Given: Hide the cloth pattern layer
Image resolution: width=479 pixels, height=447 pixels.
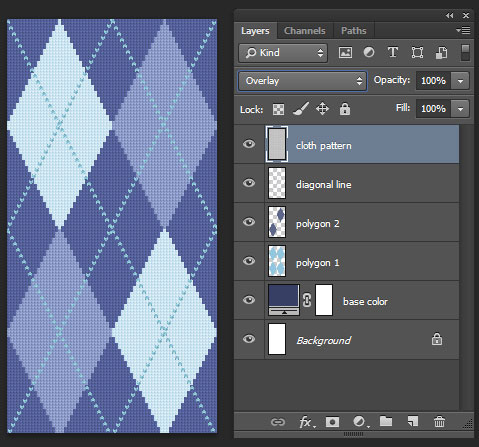Looking at the screenshot, I should [249, 144].
